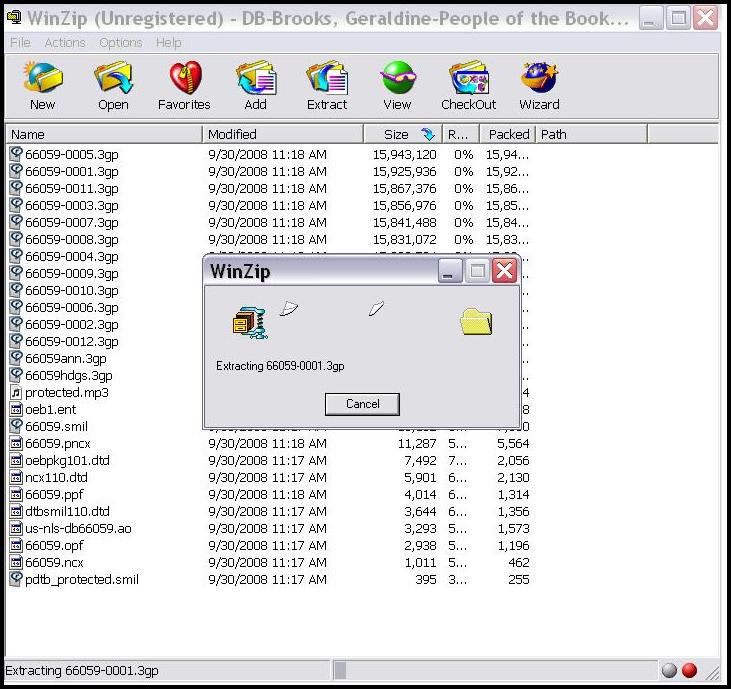This screenshot has height=689, width=731.
Task: Select file name 66059.opf
Action: coord(54,545)
